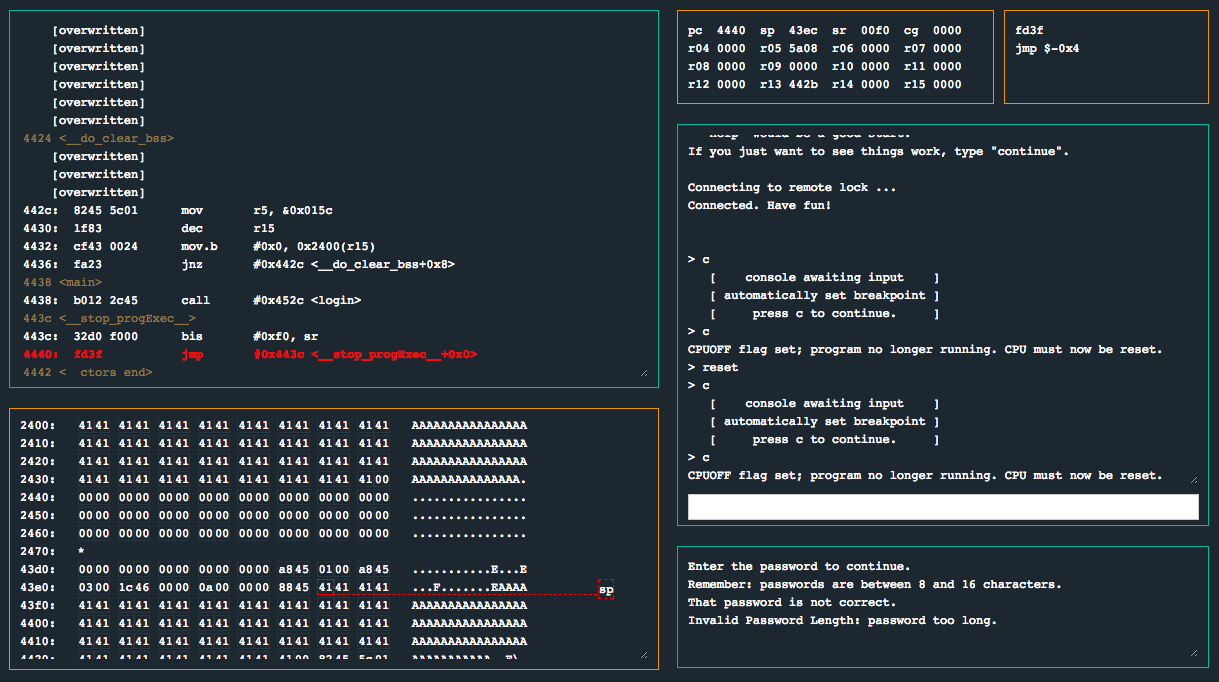Select highlighted jmp instruction at 4440
1219x682 pixels.
coord(250,354)
